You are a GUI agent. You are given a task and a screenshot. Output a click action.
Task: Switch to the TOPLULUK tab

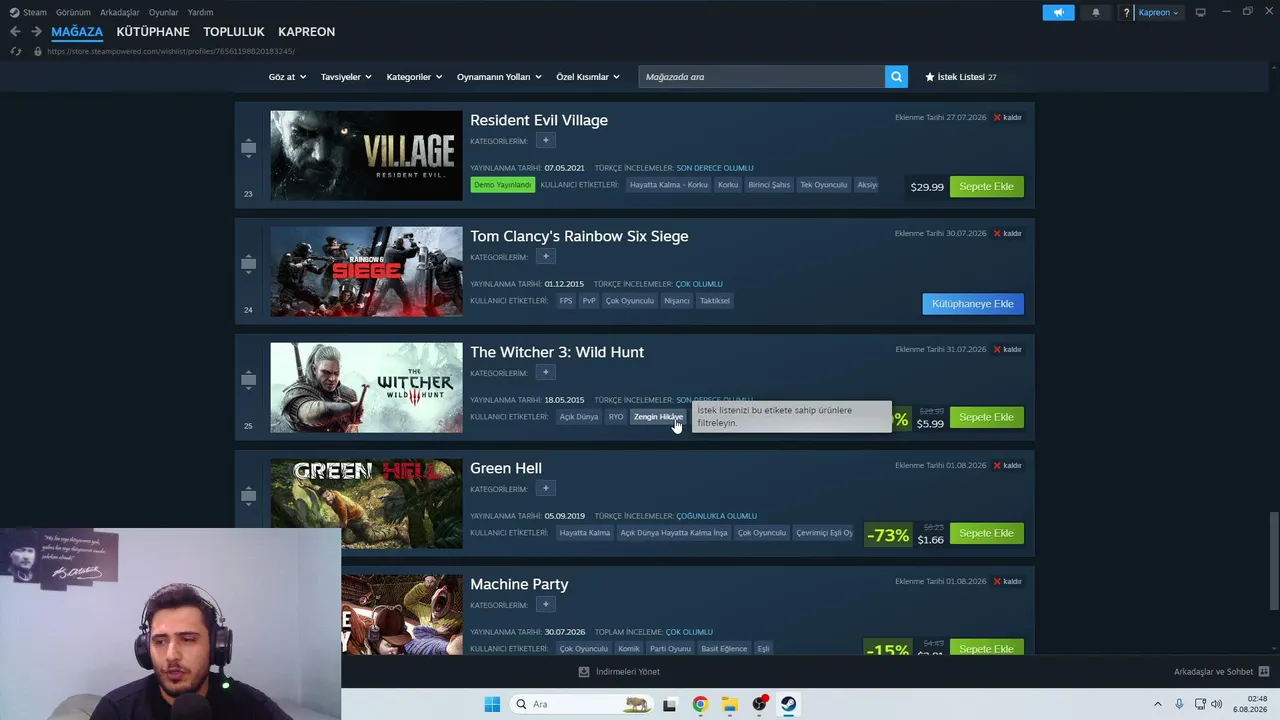[234, 32]
